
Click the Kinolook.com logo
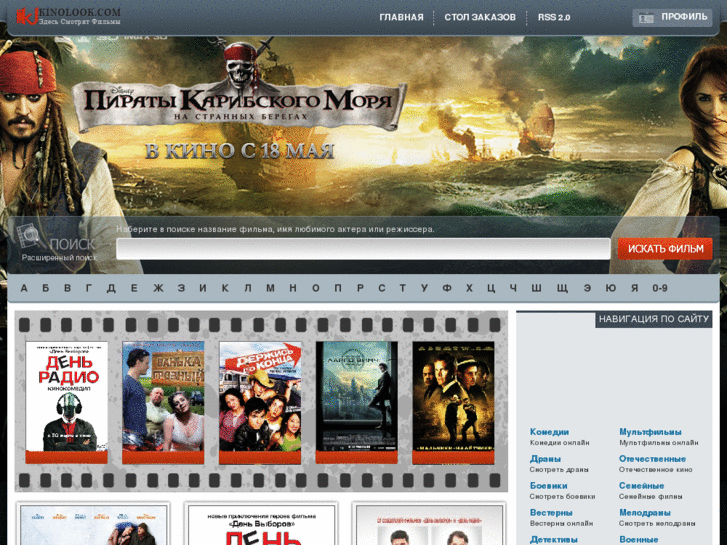pos(68,16)
